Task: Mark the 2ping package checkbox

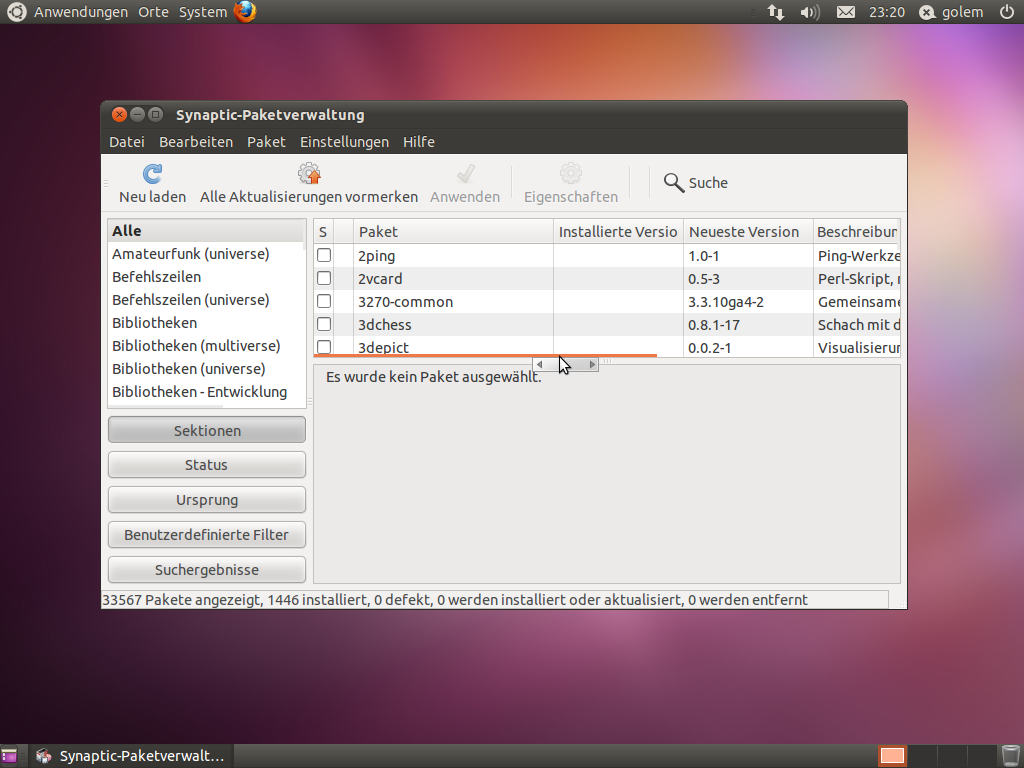Action: click(x=324, y=256)
